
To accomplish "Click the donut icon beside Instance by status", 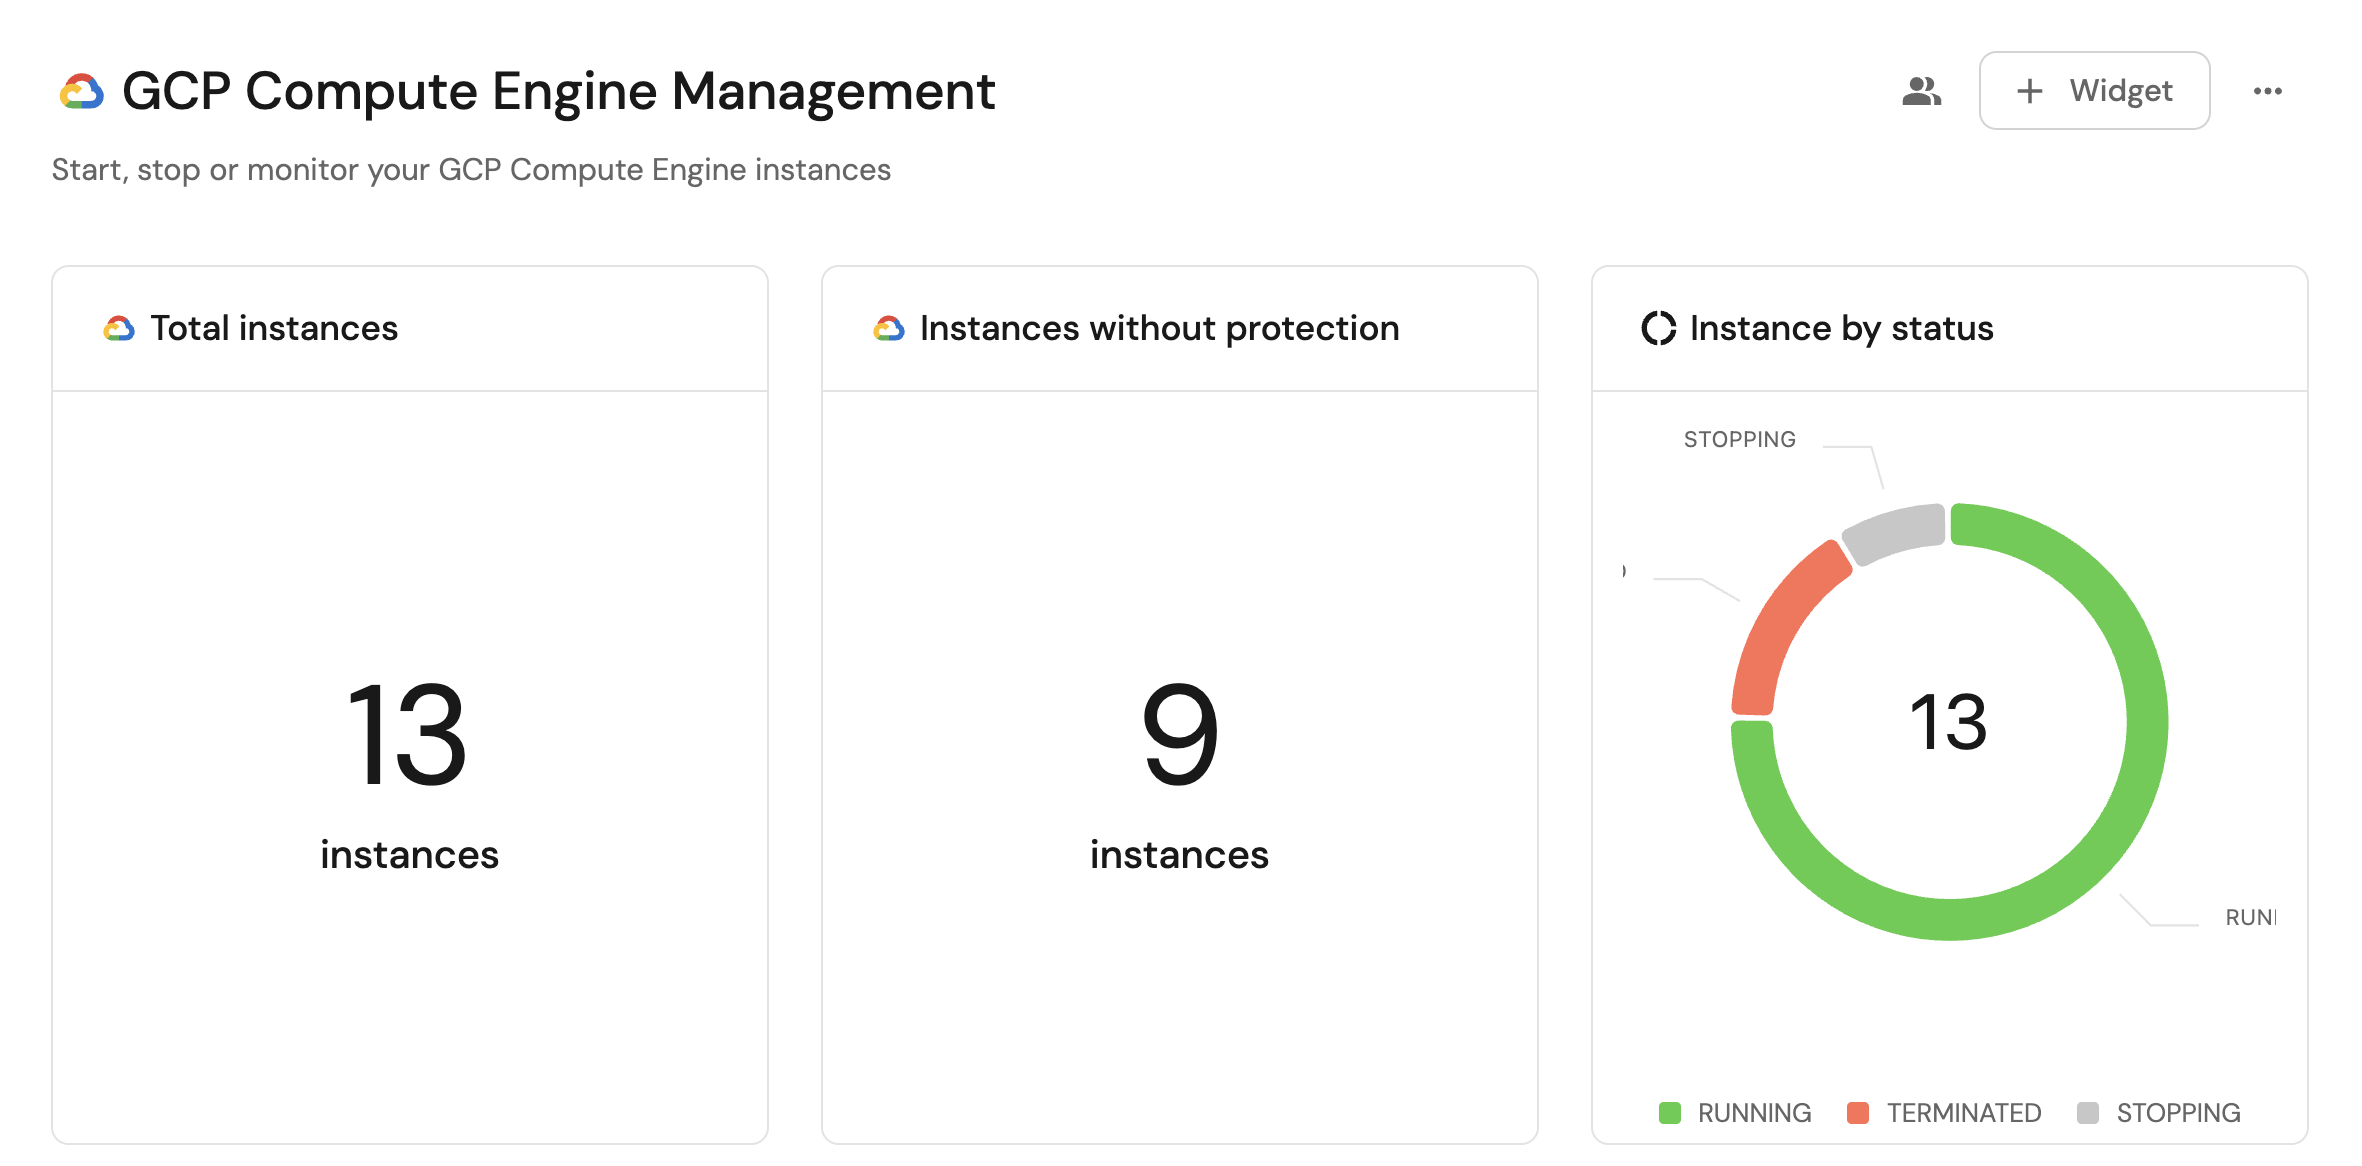I will (1658, 328).
